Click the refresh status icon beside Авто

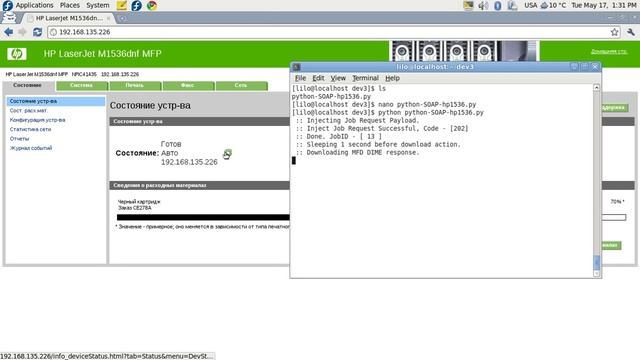227,154
